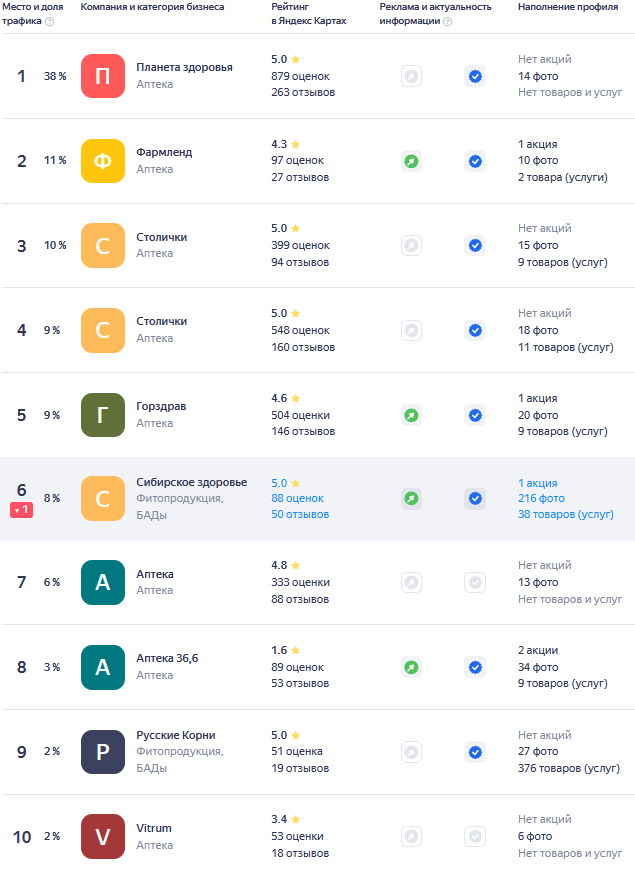Click green advertising icon in Аптека 36,6 row

click(x=411, y=667)
